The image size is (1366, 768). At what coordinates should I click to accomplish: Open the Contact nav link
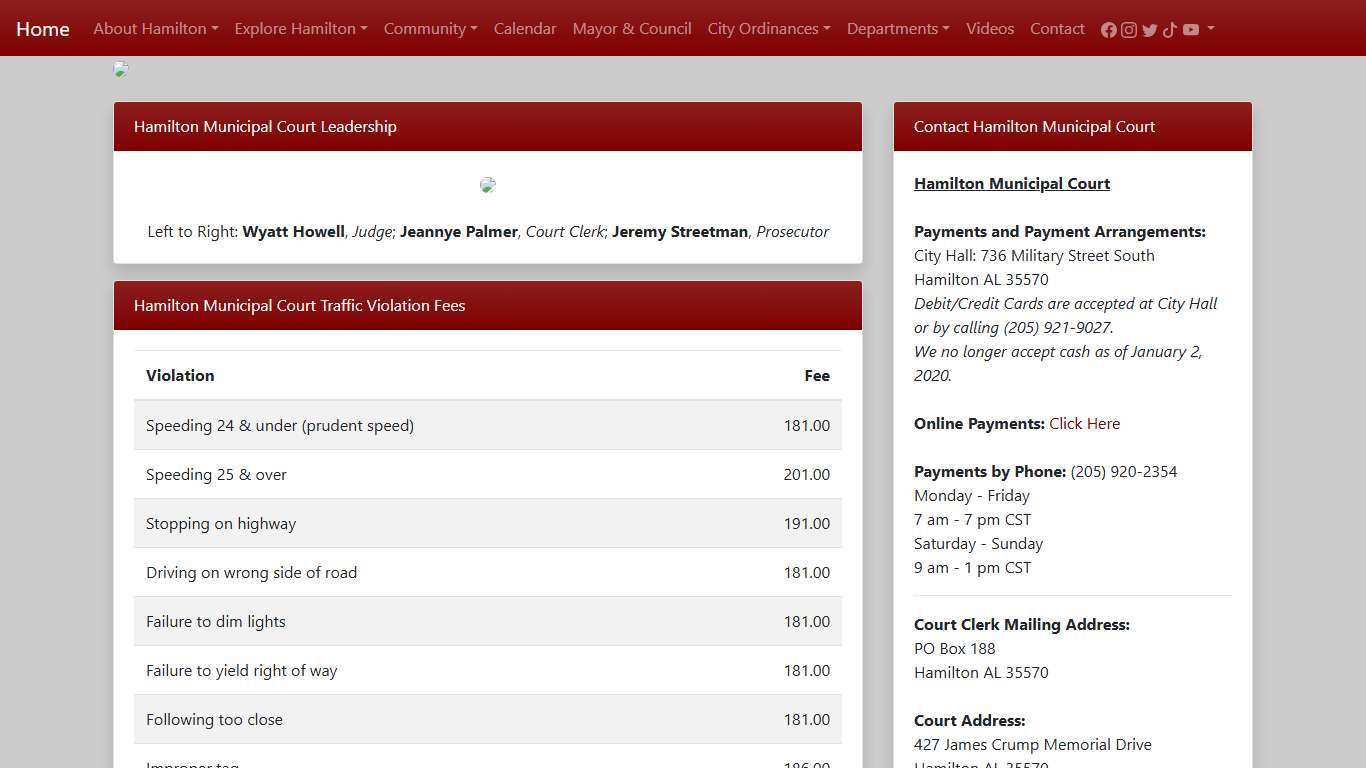(1057, 29)
